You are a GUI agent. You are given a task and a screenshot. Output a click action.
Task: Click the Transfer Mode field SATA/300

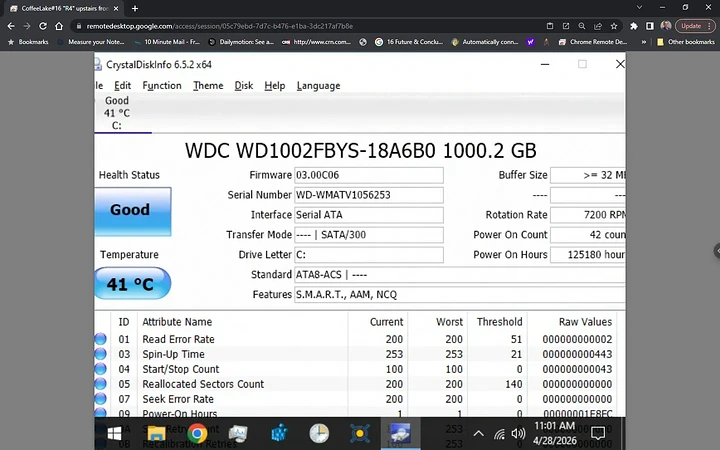369,235
